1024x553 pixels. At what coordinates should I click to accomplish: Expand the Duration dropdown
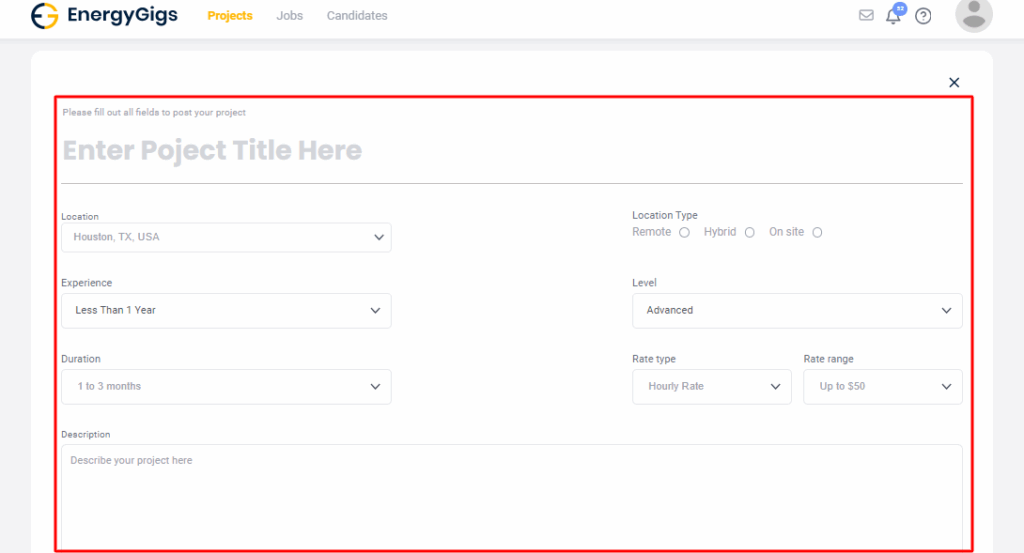[226, 387]
